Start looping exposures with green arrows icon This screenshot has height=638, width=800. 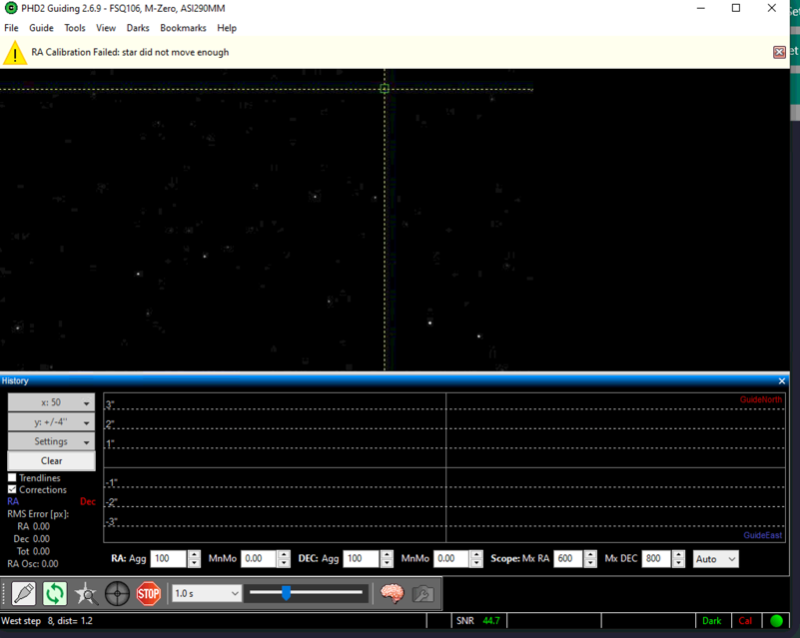point(55,594)
